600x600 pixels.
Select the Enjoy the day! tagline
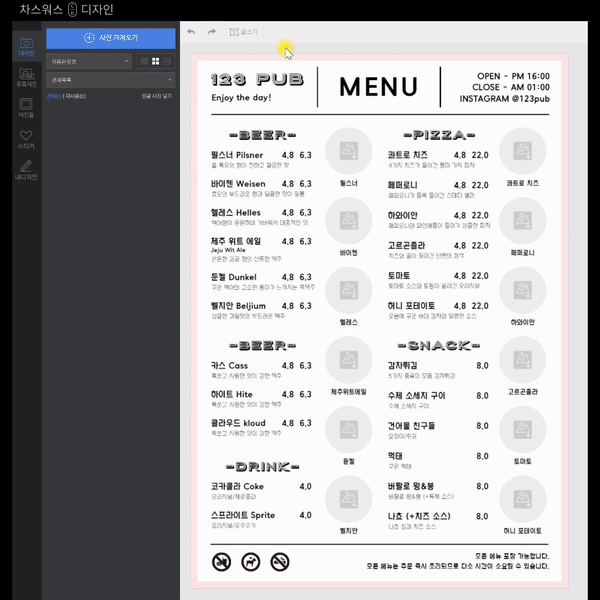tap(241, 98)
